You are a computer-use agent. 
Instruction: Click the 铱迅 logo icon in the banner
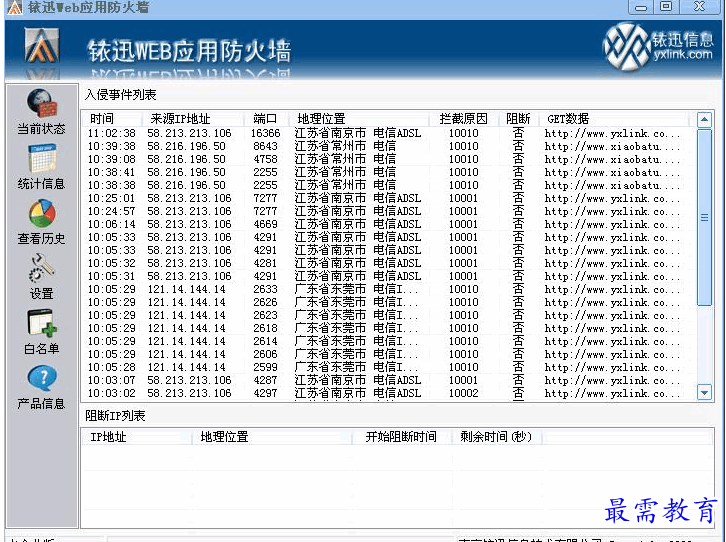[x=42, y=45]
